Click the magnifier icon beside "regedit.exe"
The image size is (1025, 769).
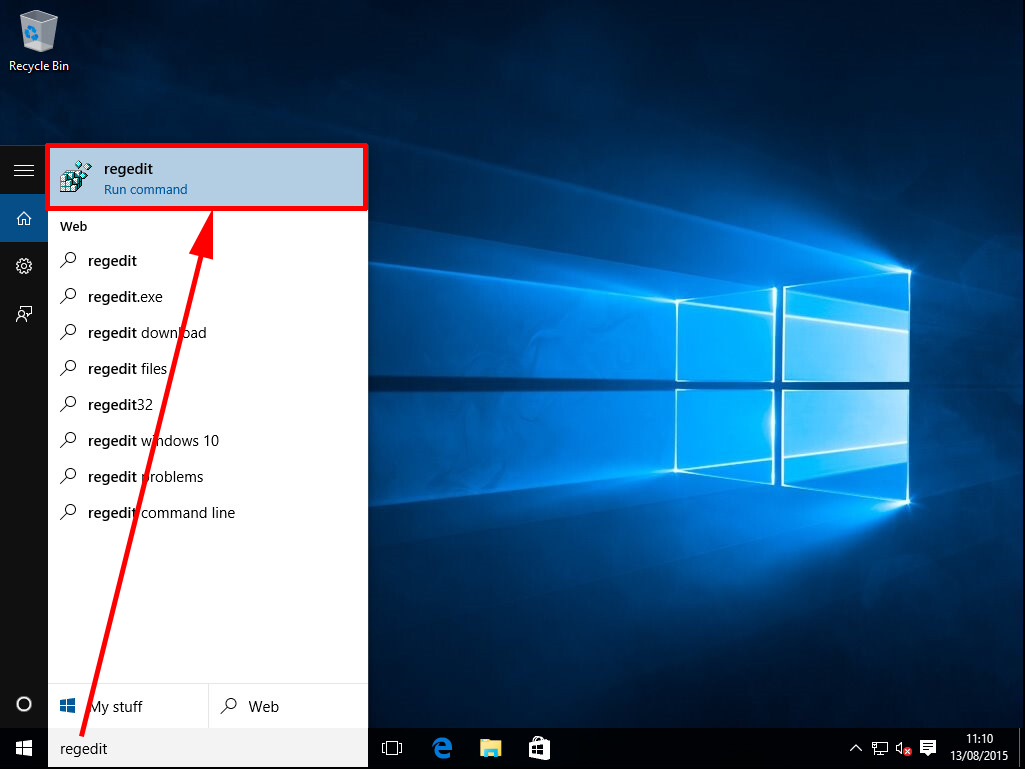coord(68,296)
